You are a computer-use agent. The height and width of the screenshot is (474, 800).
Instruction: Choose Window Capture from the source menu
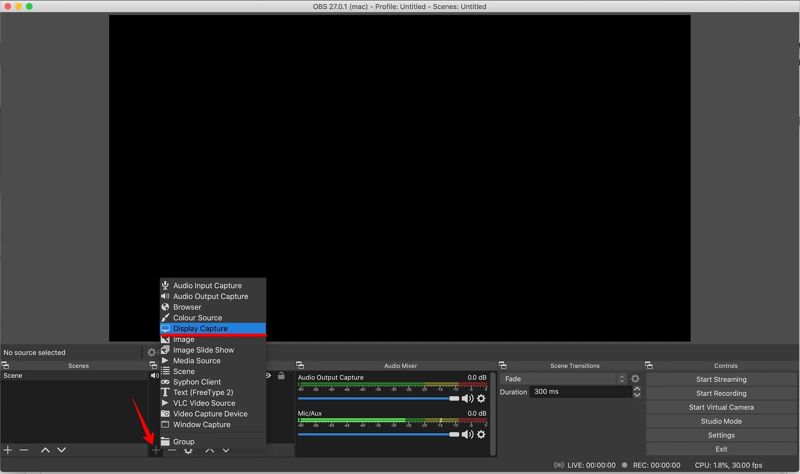tap(201, 425)
